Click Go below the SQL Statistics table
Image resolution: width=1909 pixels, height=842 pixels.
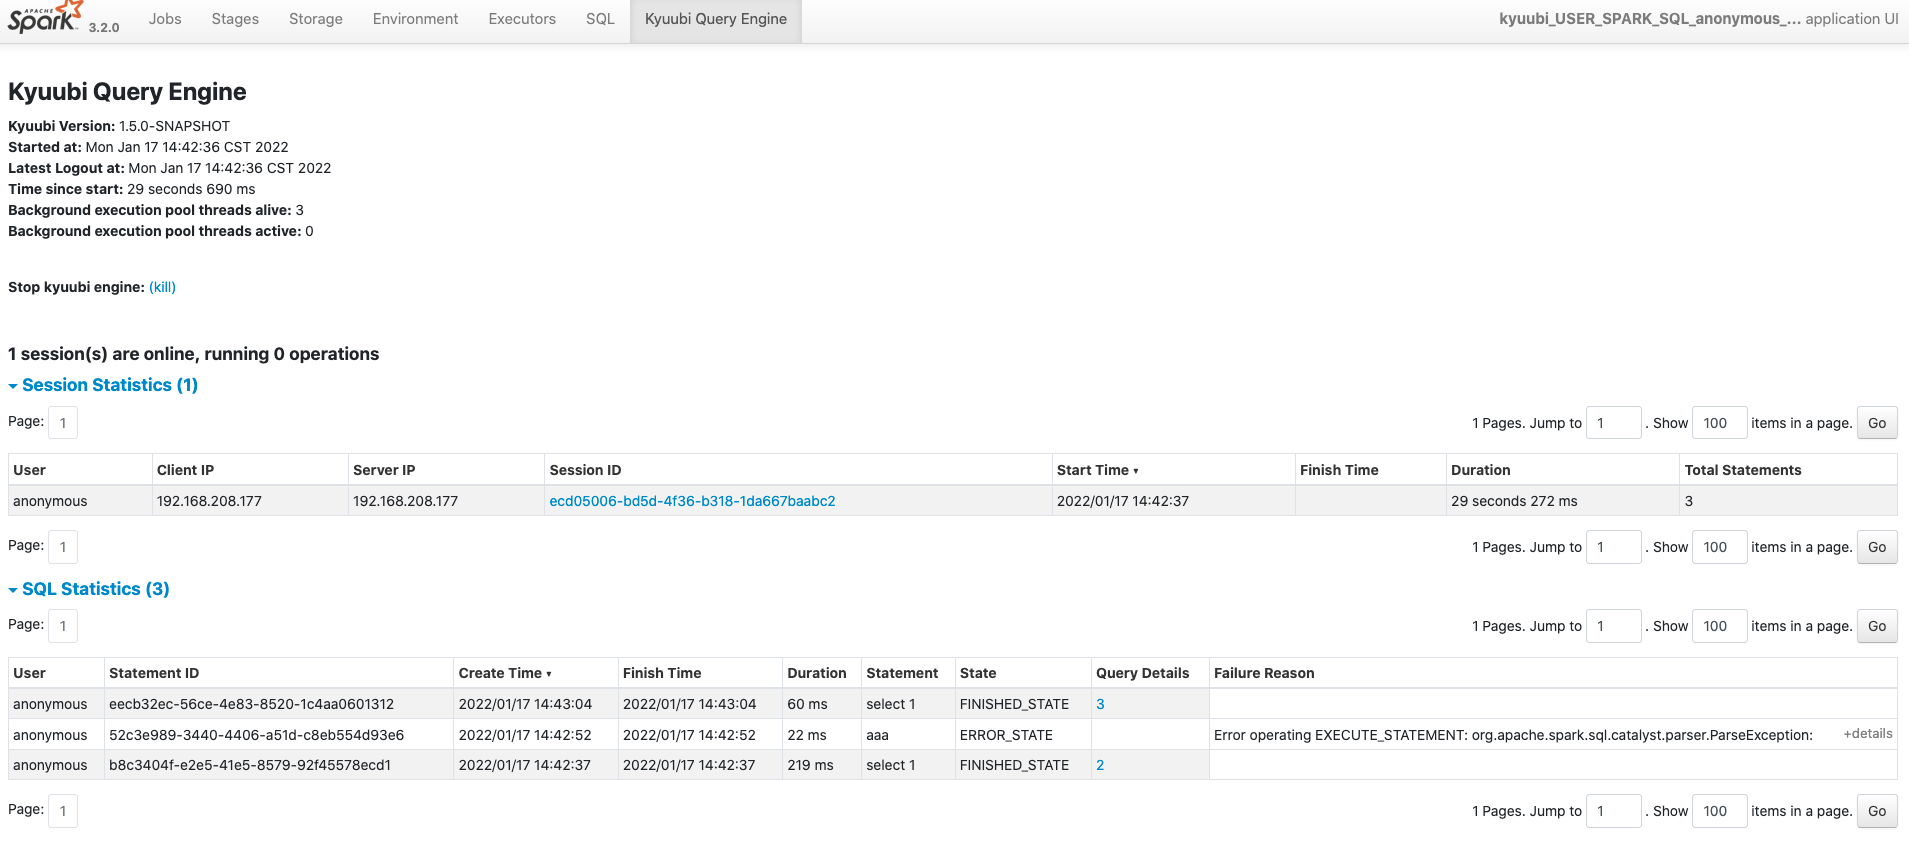(1877, 811)
